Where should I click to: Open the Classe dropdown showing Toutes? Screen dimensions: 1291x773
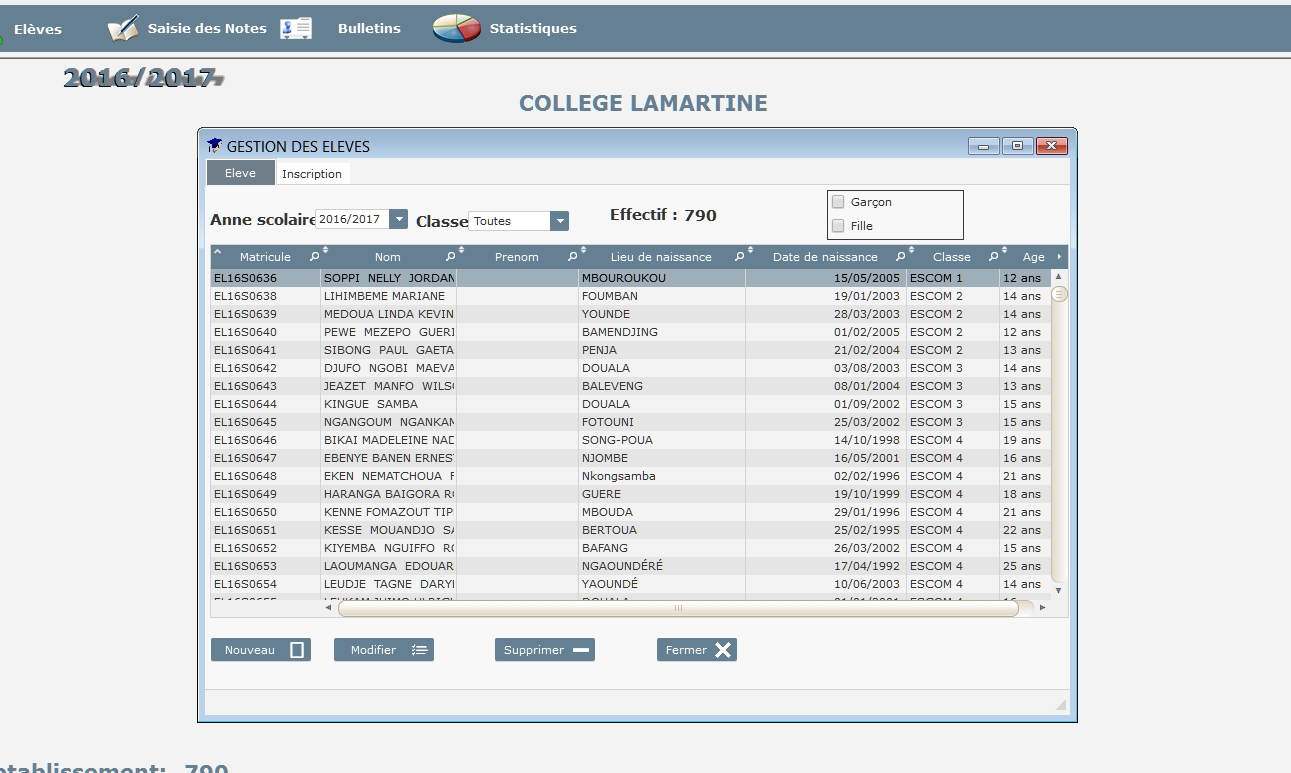pos(559,221)
